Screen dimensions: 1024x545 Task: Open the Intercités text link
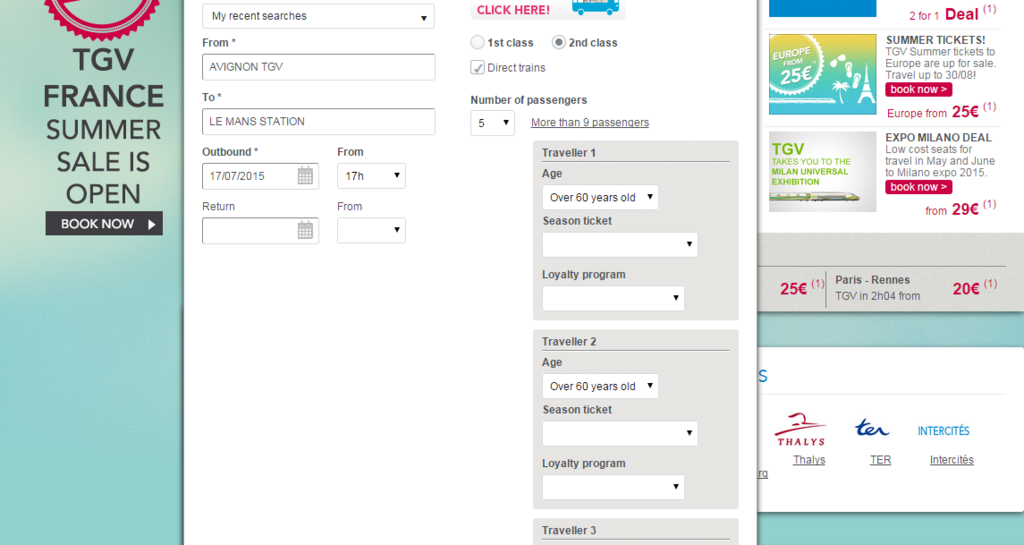point(952,460)
